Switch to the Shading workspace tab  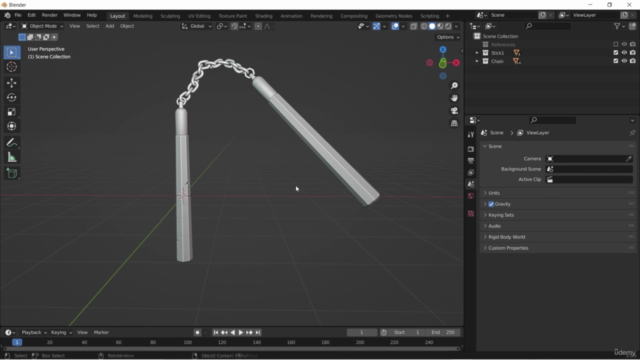pos(264,16)
